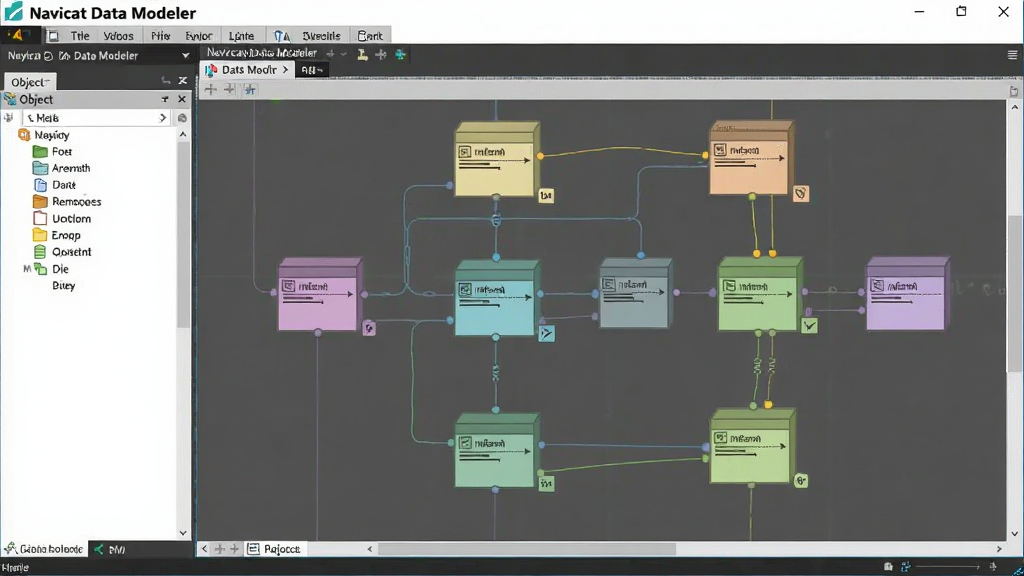Image resolution: width=1024 pixels, height=576 pixels.
Task: Click the zoom slider in the status bar
Action: coord(950,567)
